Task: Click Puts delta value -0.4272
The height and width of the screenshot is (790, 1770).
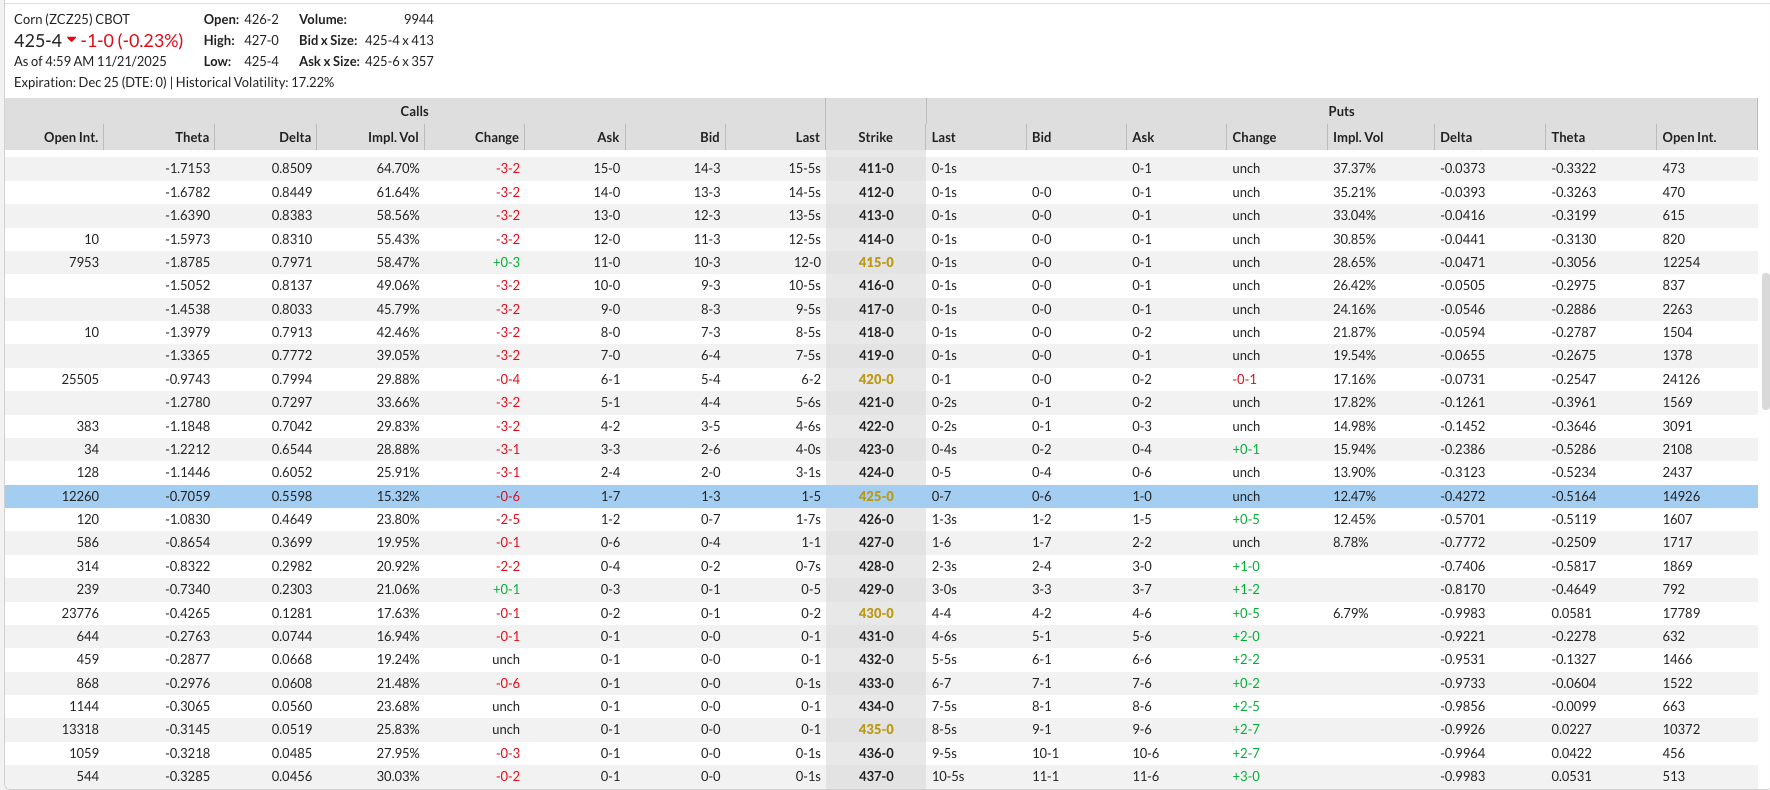Action: 1463,496
